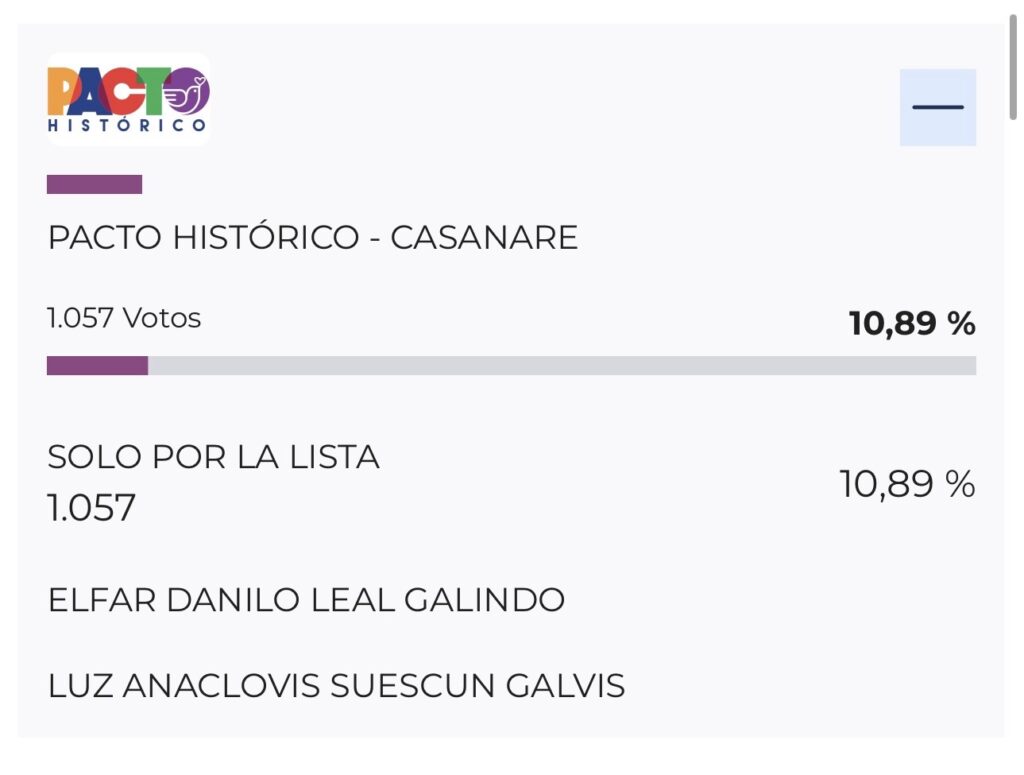Screen dimensions: 1024x775
Task: Click the gray unfilled part of the progress bar
Action: (x=560, y=366)
